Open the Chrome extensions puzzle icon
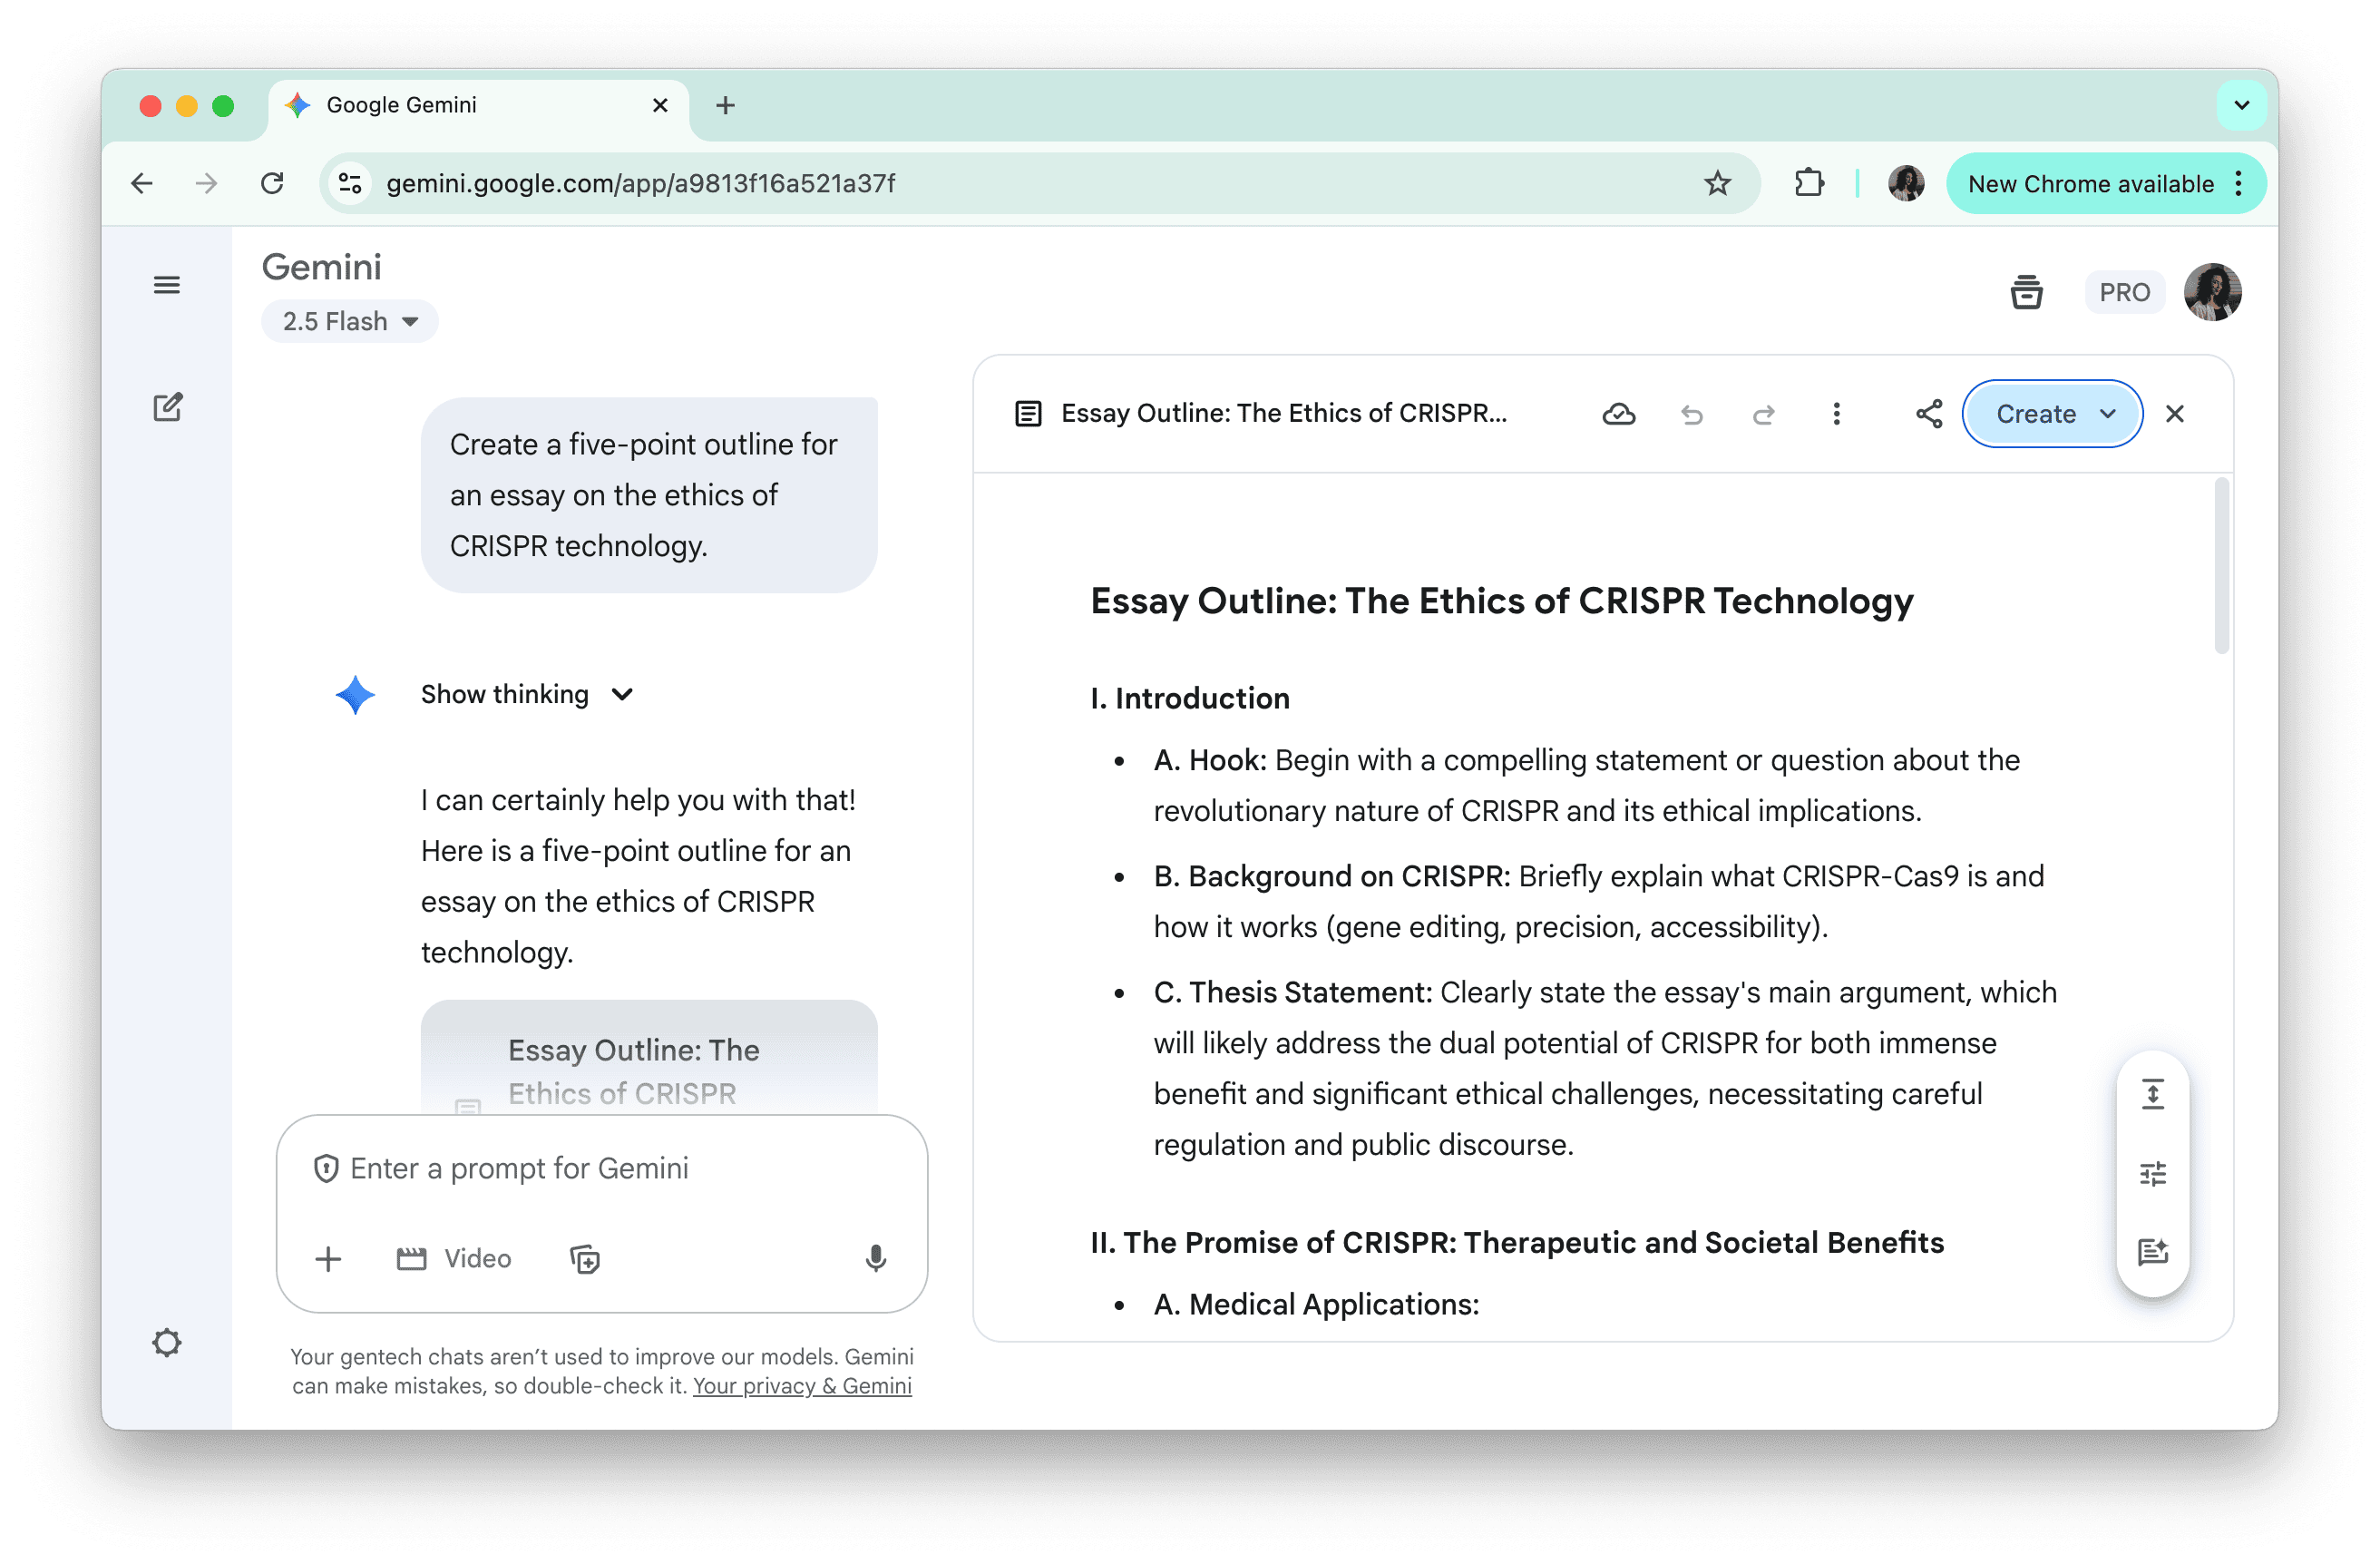The width and height of the screenshot is (2380, 1564). click(1809, 183)
